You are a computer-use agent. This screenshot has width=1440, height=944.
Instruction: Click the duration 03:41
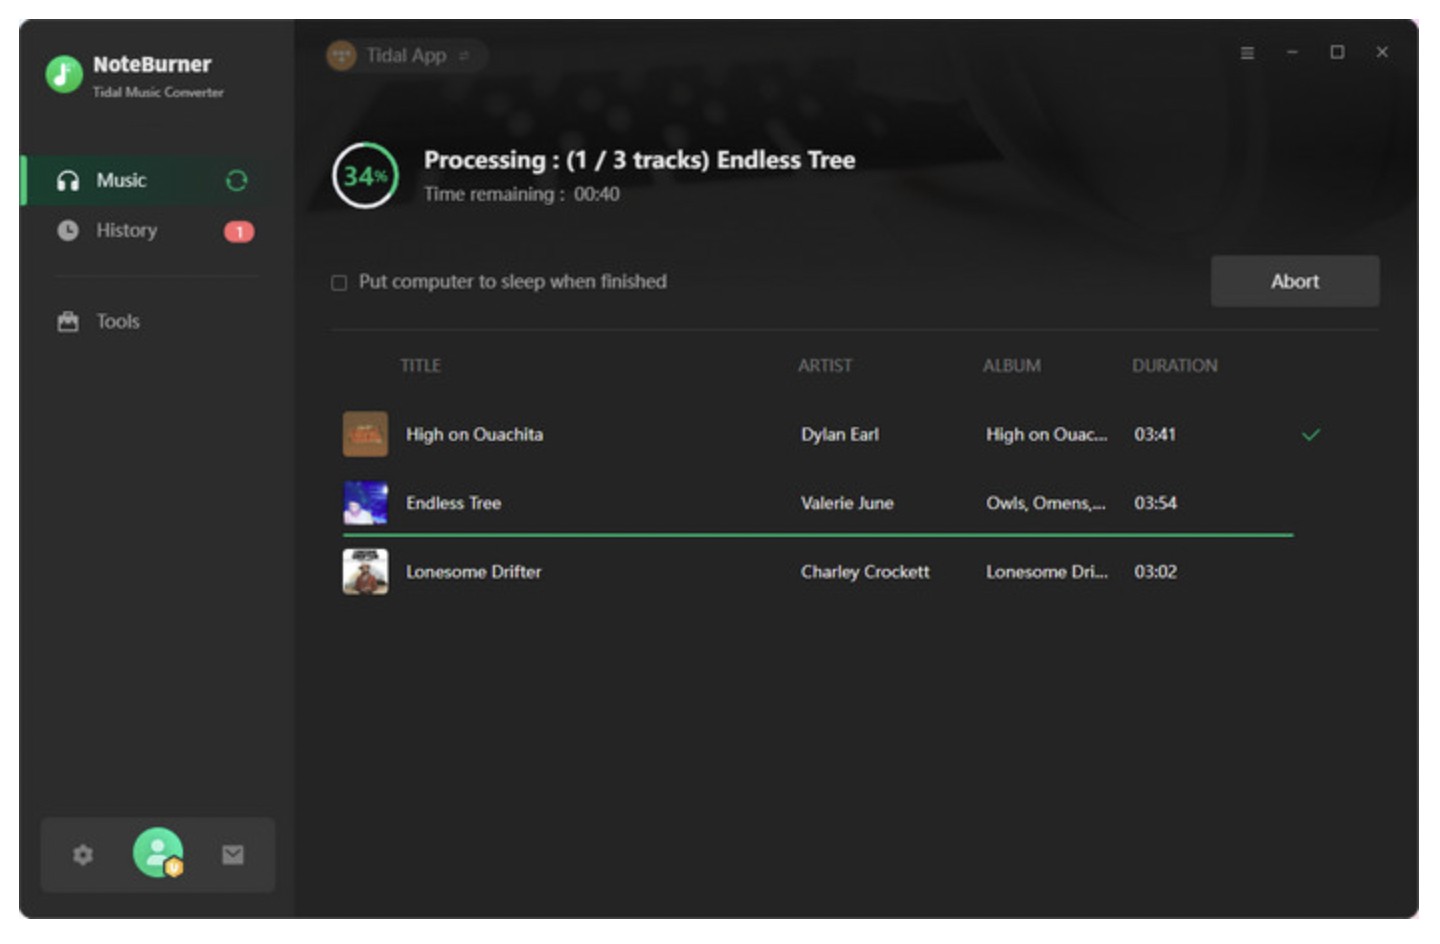point(1155,435)
